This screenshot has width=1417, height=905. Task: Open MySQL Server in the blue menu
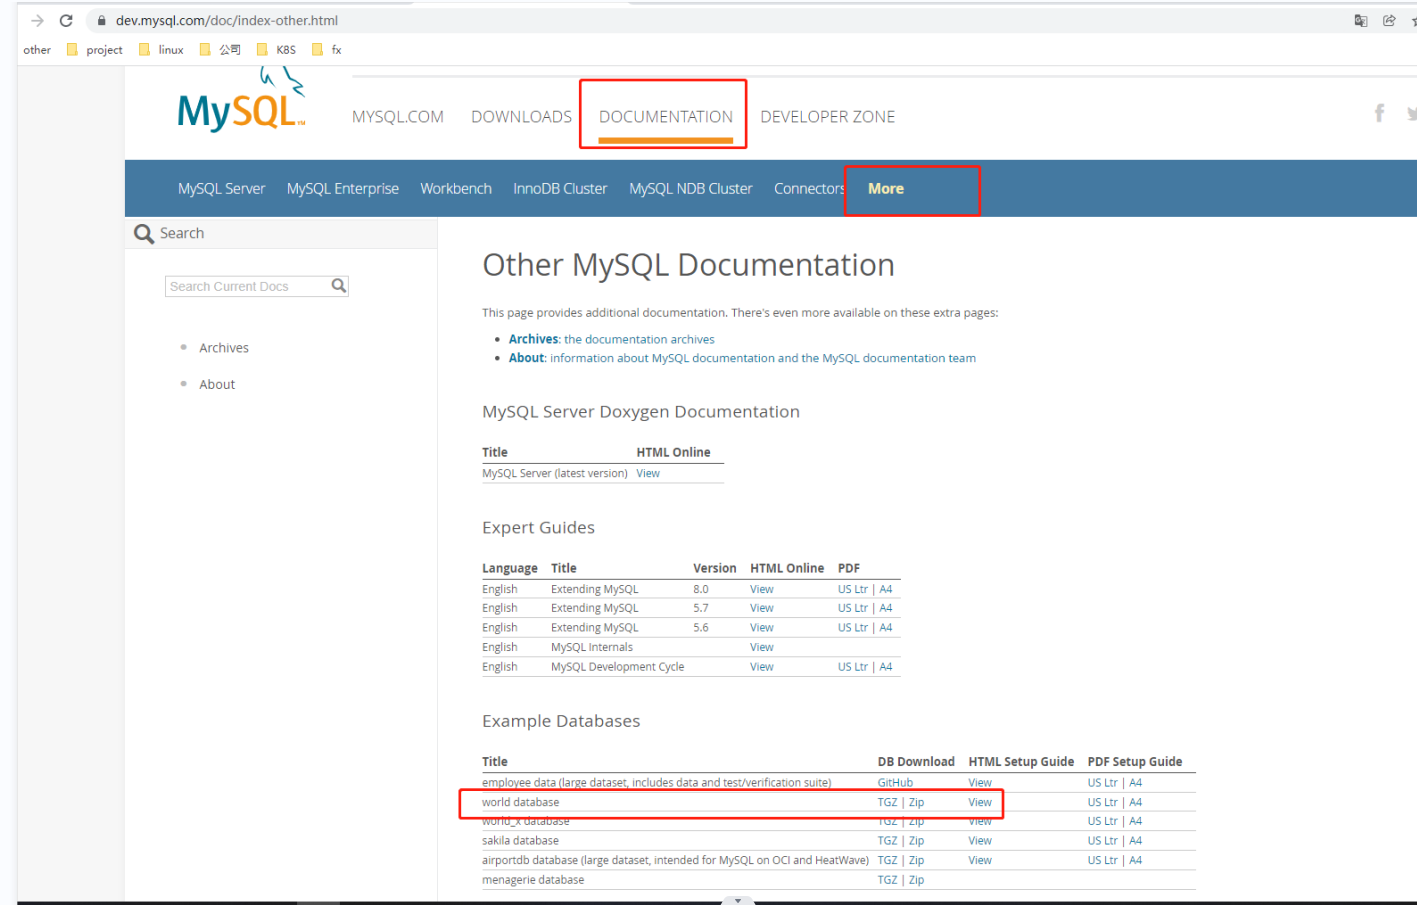point(222,189)
